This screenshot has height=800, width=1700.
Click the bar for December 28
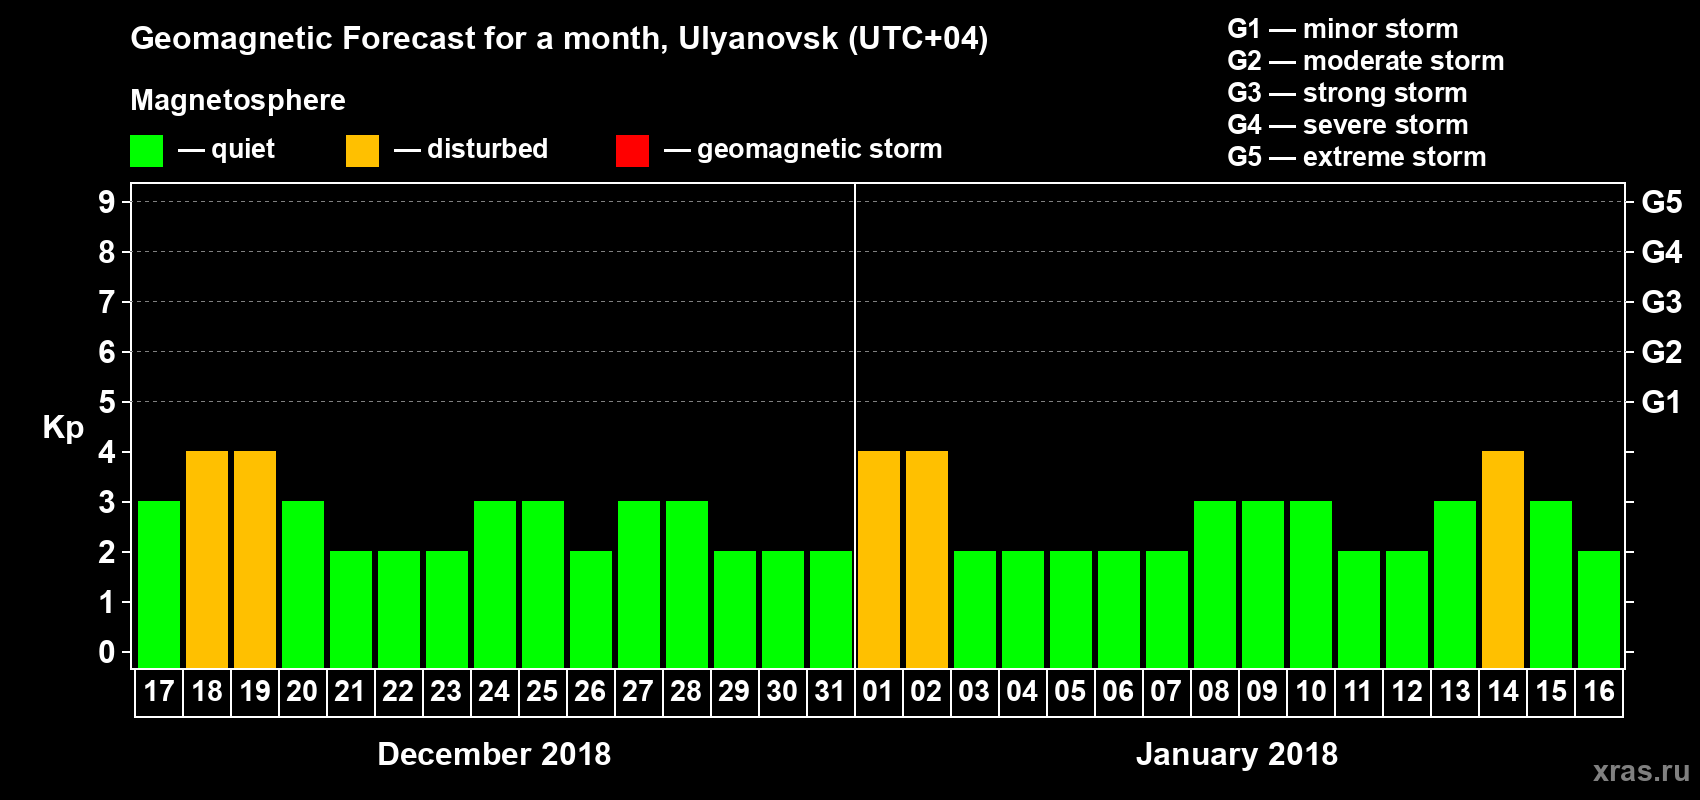pos(687,584)
